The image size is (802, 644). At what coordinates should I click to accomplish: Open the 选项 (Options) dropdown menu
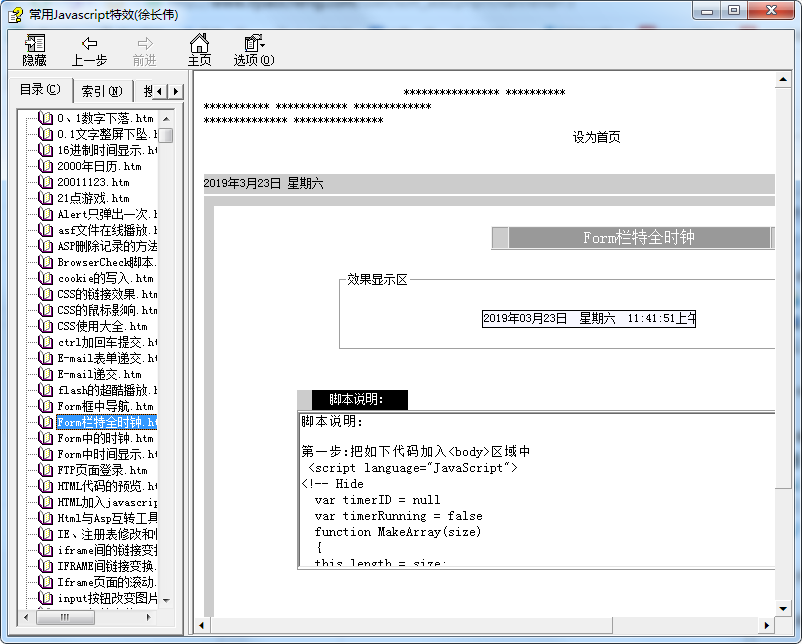[251, 49]
